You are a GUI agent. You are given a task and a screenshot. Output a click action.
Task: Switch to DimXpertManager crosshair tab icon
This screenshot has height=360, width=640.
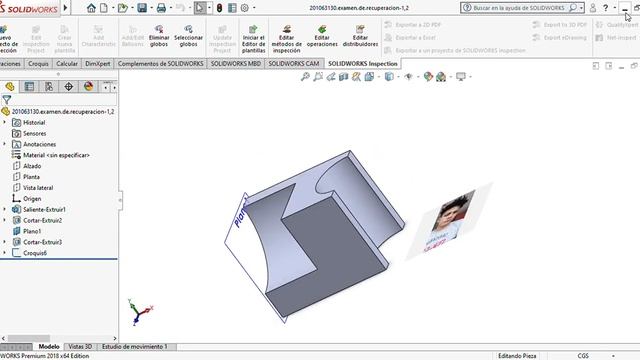point(69,87)
